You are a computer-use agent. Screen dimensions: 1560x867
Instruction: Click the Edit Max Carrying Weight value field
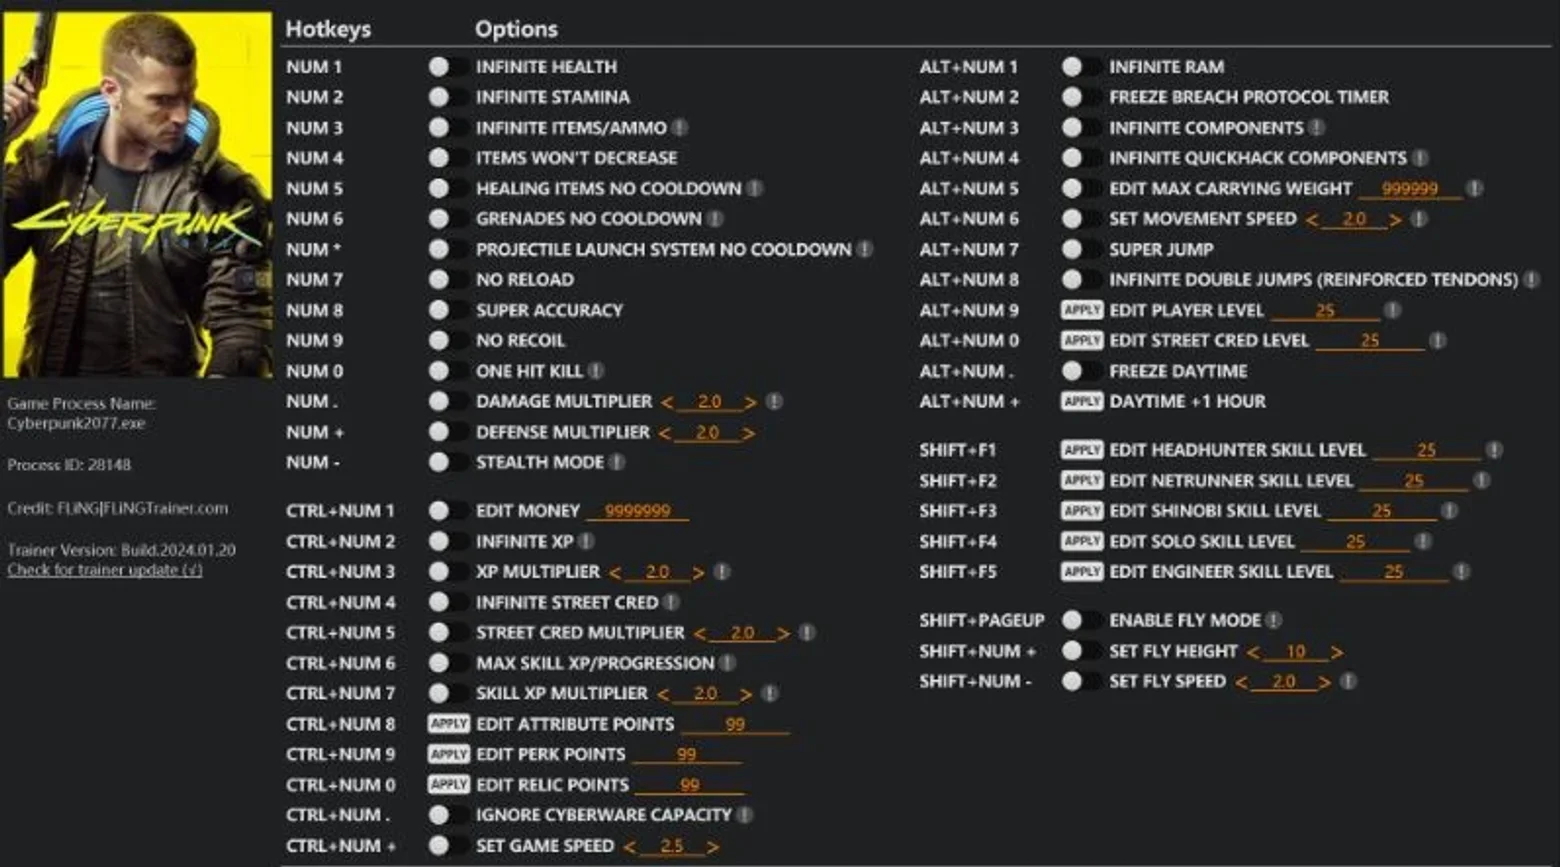(1409, 189)
